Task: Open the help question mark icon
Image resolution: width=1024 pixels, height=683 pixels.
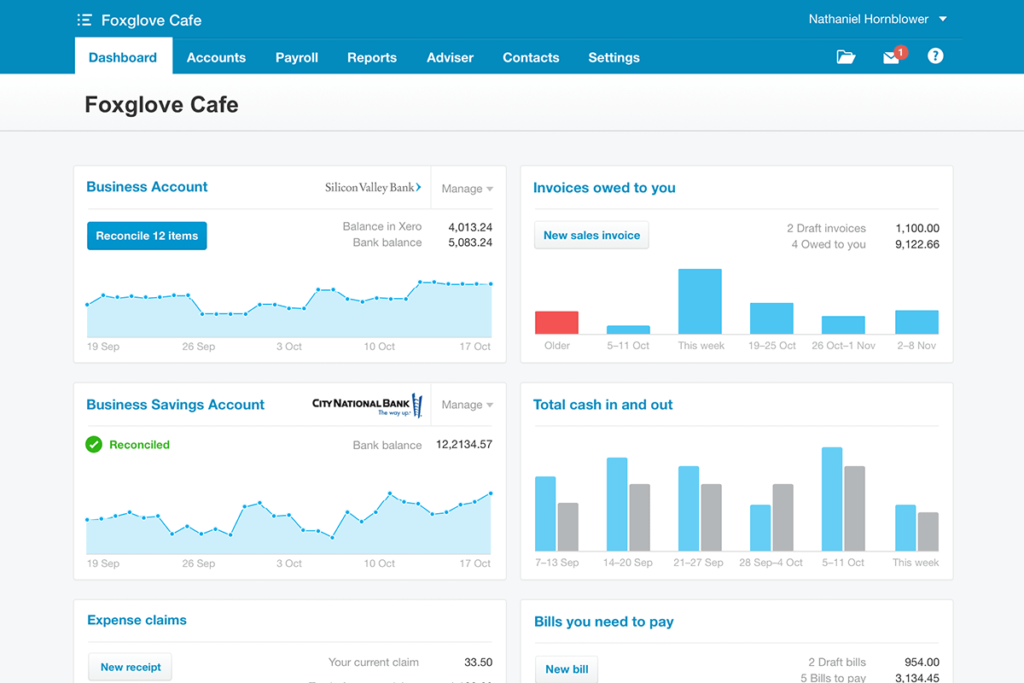Action: [x=935, y=56]
